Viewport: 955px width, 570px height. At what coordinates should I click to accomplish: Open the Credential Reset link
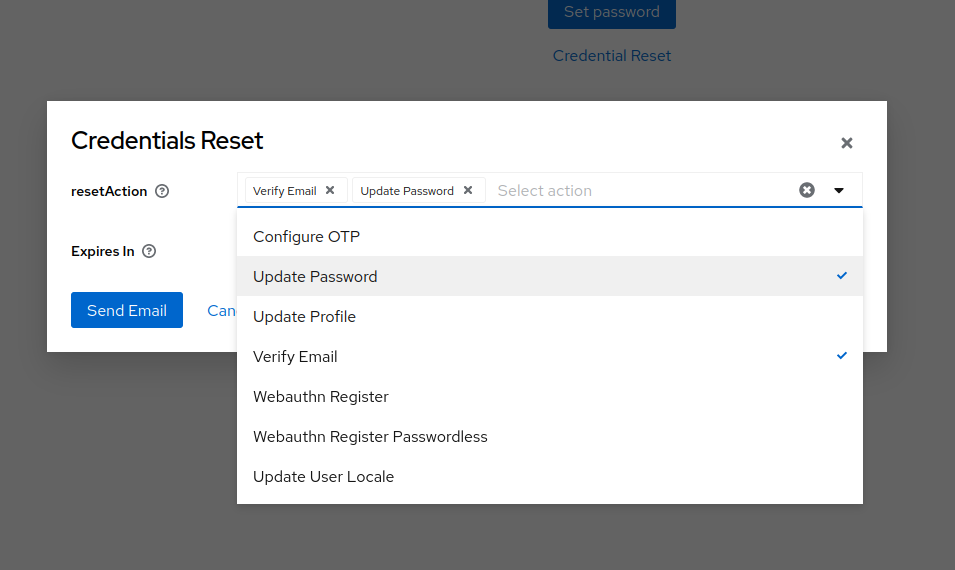point(611,56)
